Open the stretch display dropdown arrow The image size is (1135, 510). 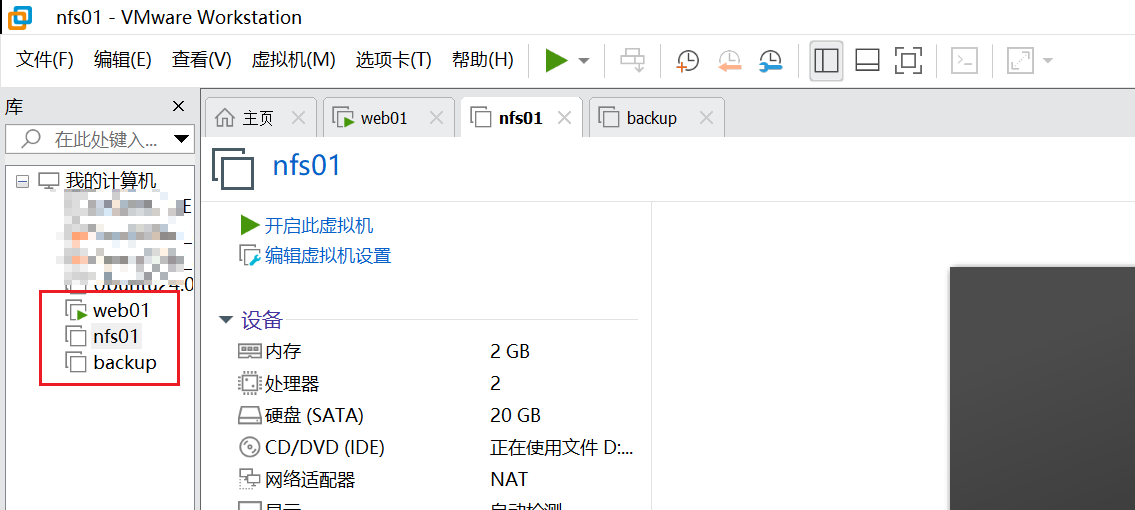point(1047,61)
